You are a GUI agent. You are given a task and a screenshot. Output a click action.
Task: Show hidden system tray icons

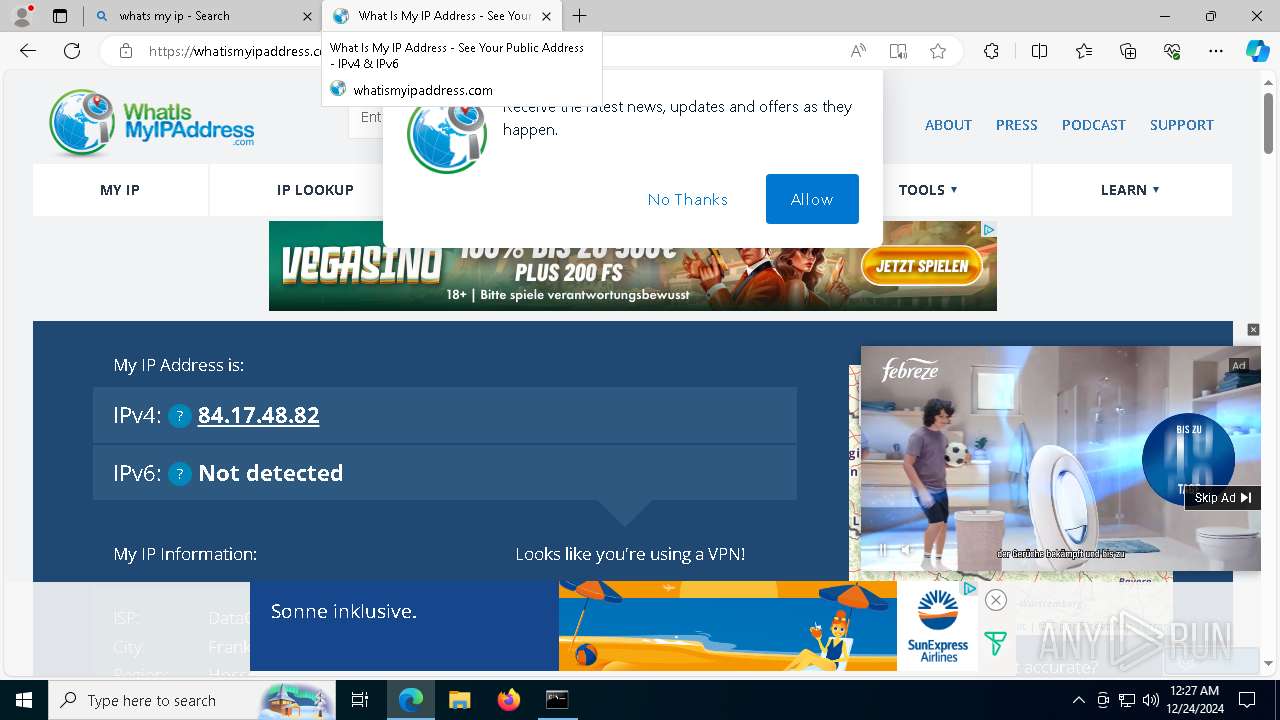tap(1078, 700)
